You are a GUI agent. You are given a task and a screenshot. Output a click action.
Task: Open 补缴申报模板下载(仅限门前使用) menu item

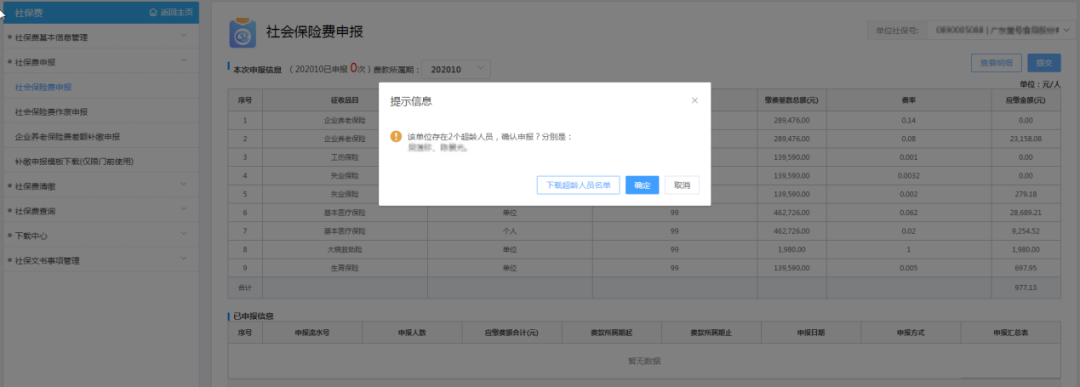pos(74,161)
